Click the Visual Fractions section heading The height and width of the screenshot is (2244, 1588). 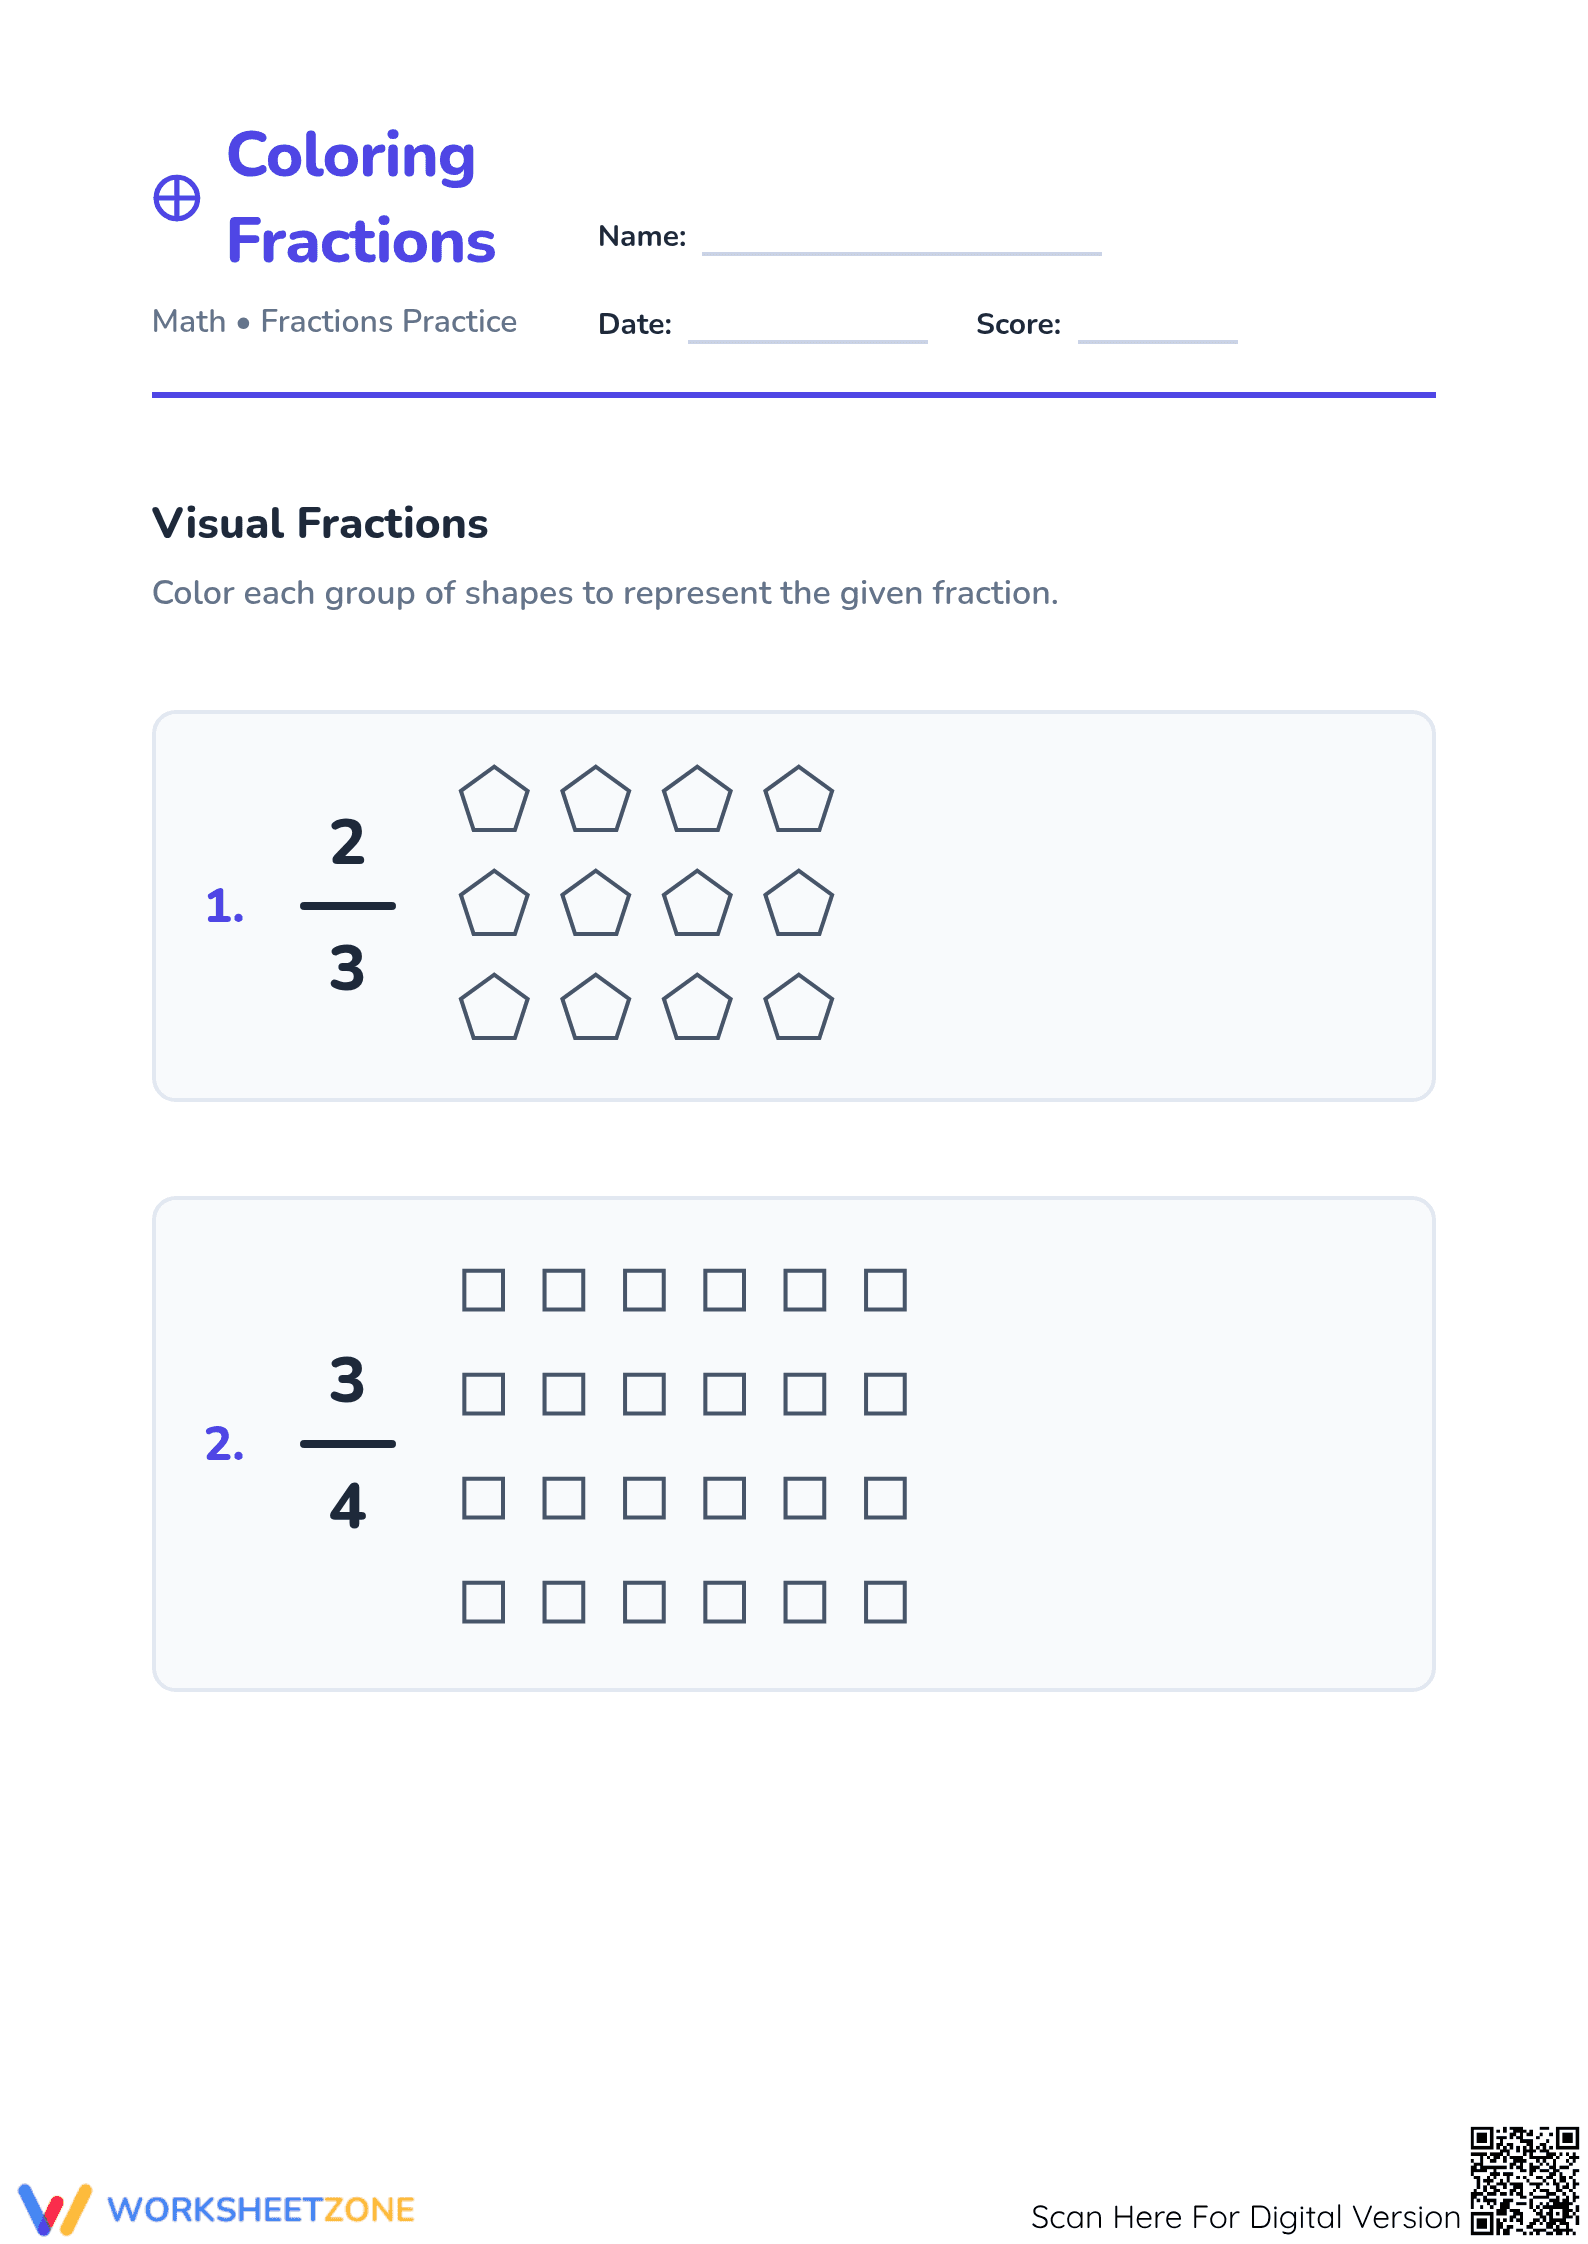[x=320, y=523]
